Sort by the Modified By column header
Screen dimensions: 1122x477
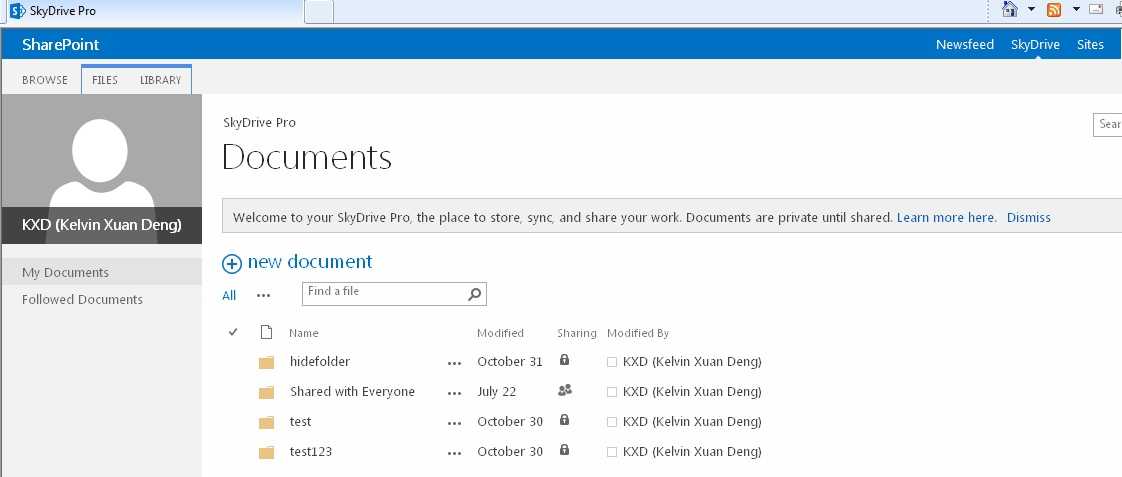pyautogui.click(x=638, y=333)
